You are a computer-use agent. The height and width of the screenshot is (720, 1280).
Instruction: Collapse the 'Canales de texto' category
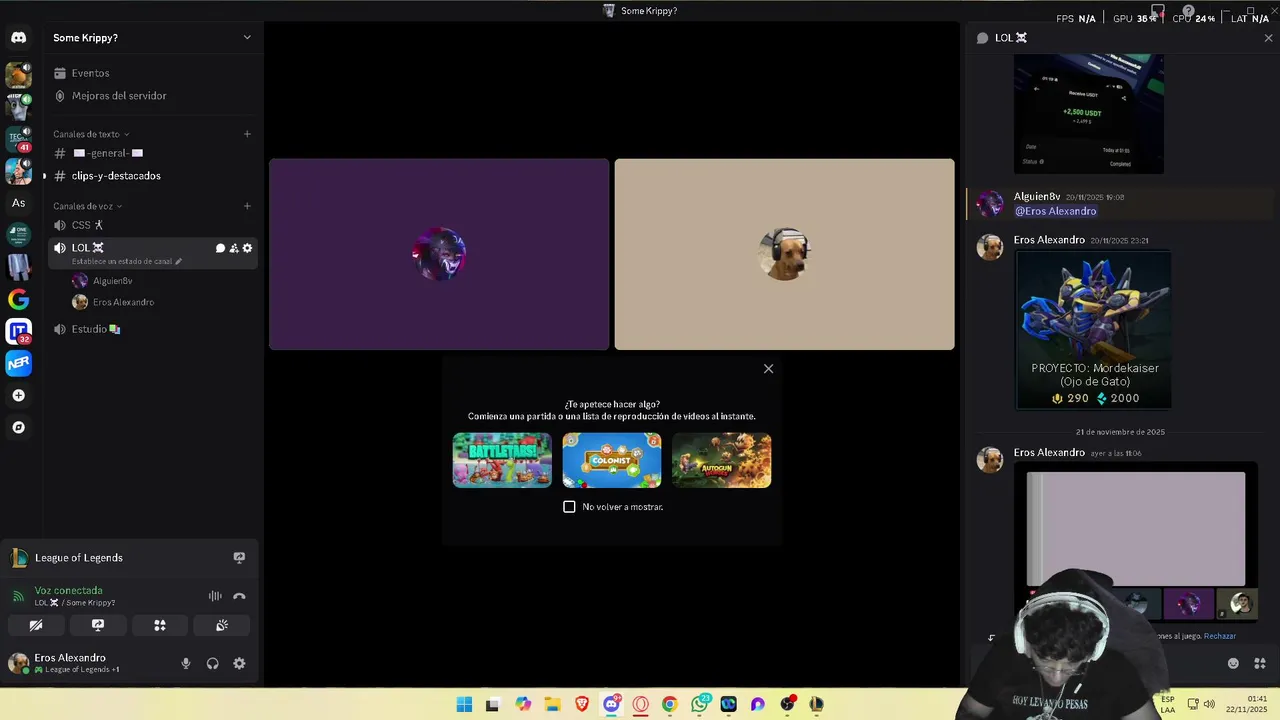(x=91, y=134)
